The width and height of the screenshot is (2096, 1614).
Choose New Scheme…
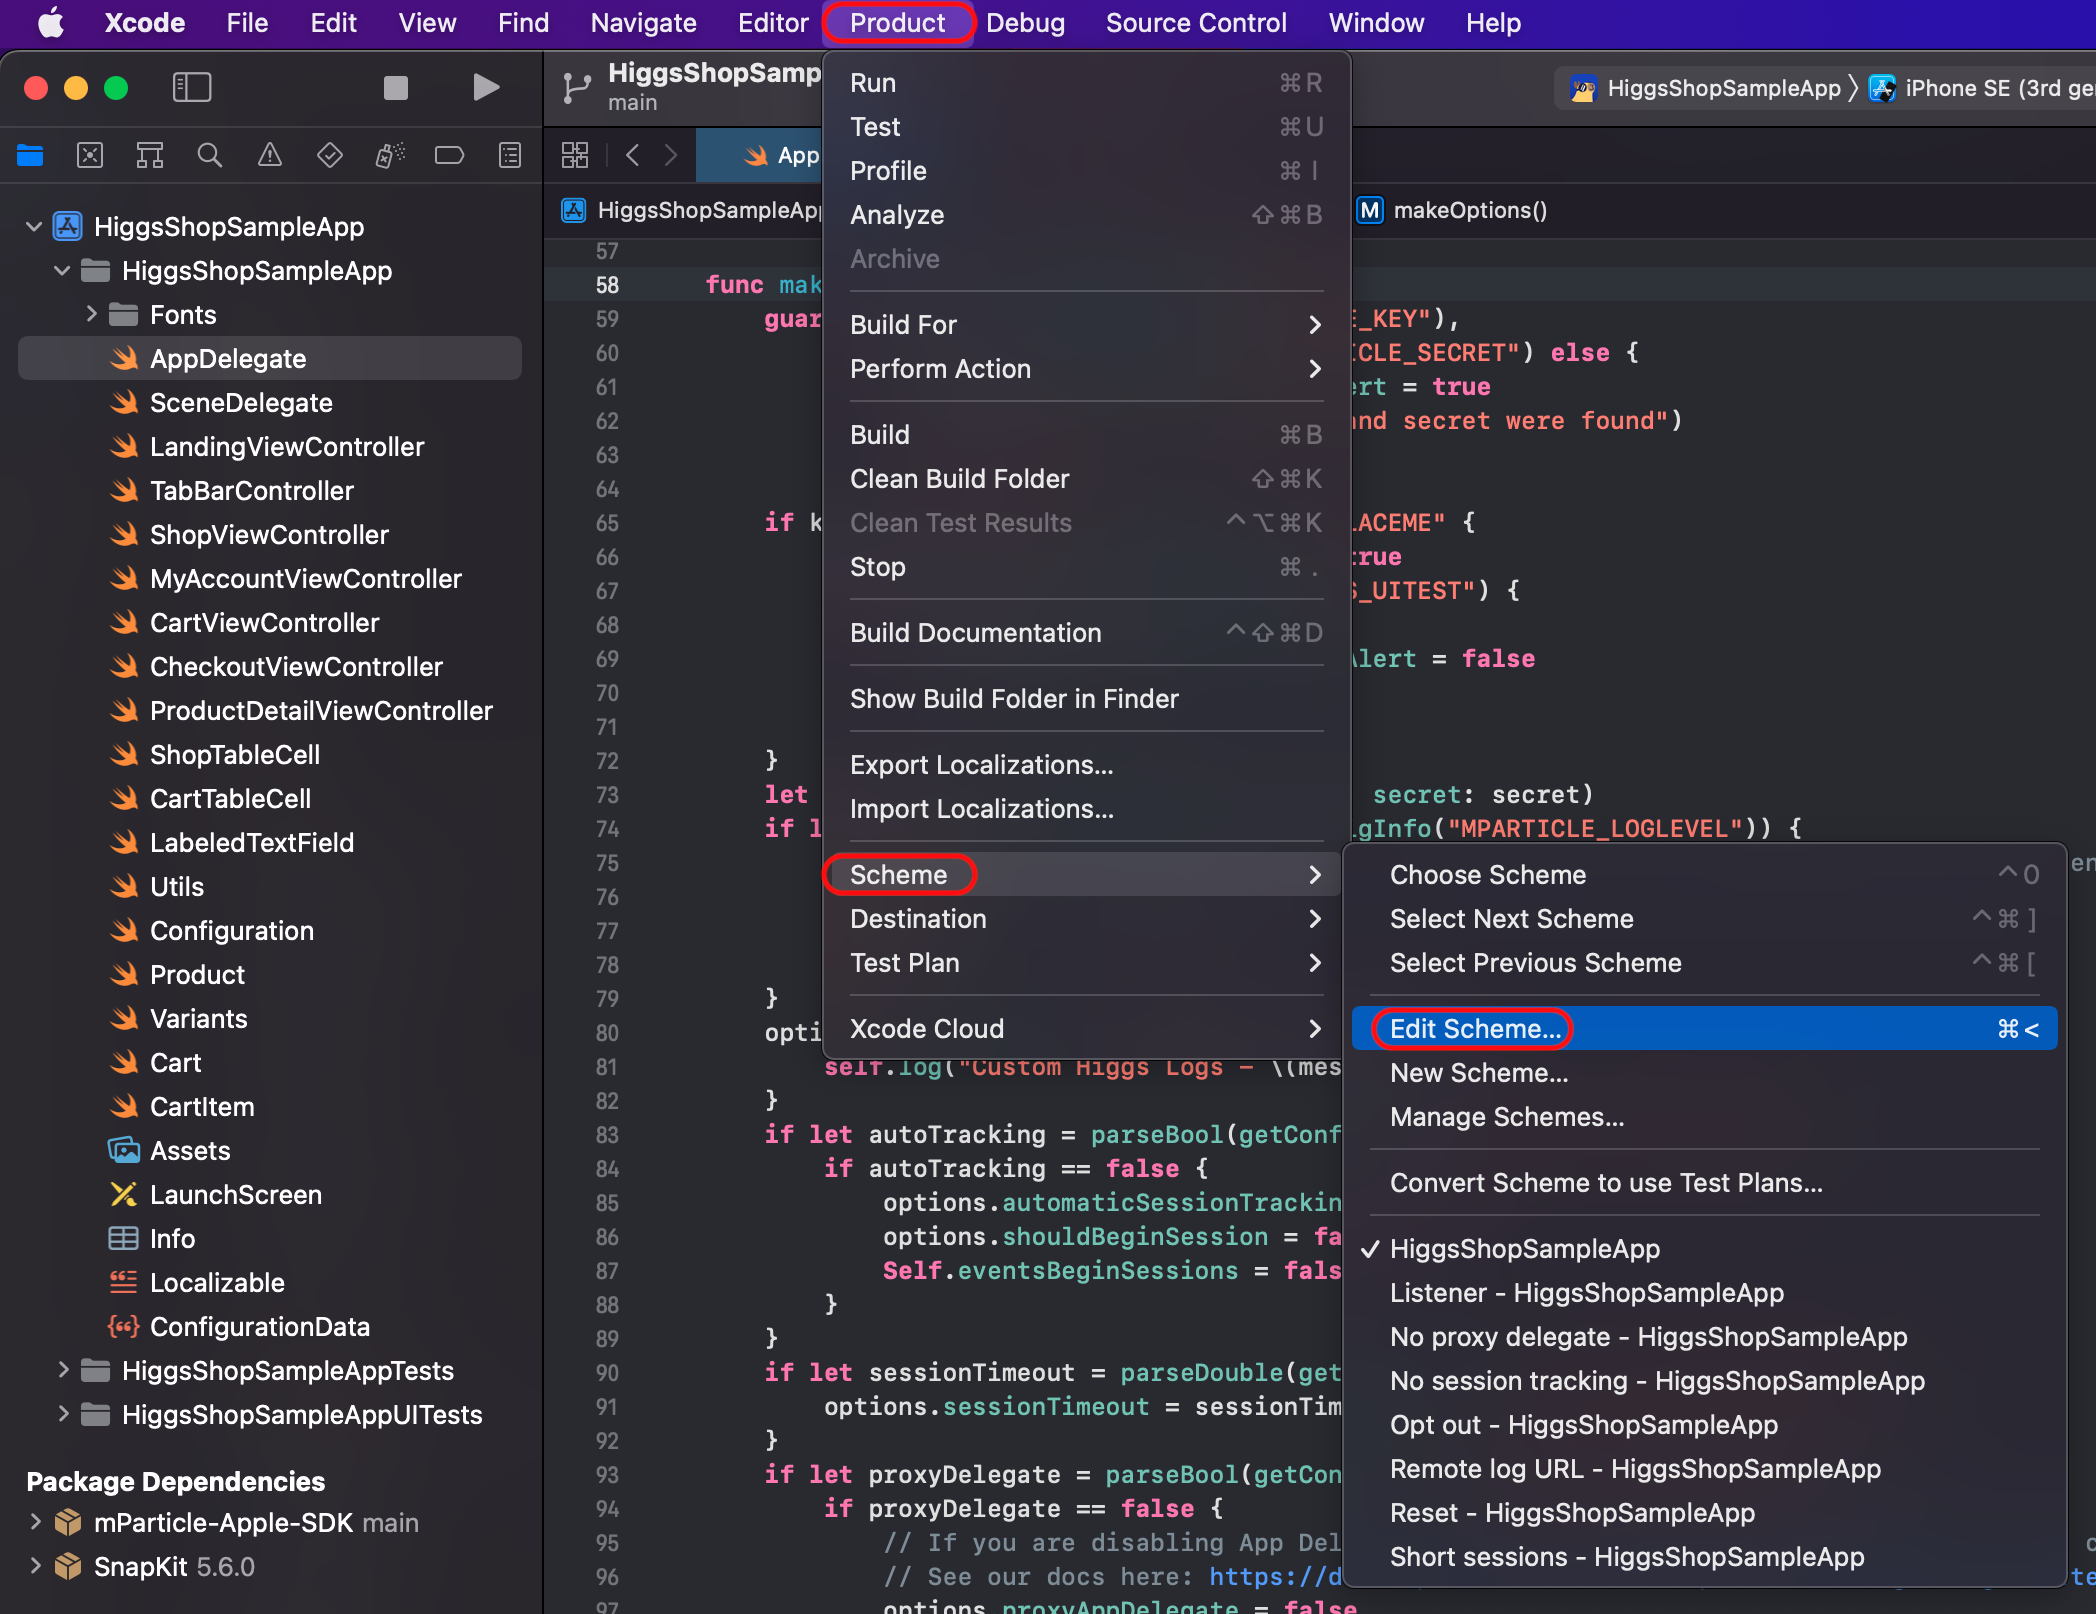point(1704,1073)
